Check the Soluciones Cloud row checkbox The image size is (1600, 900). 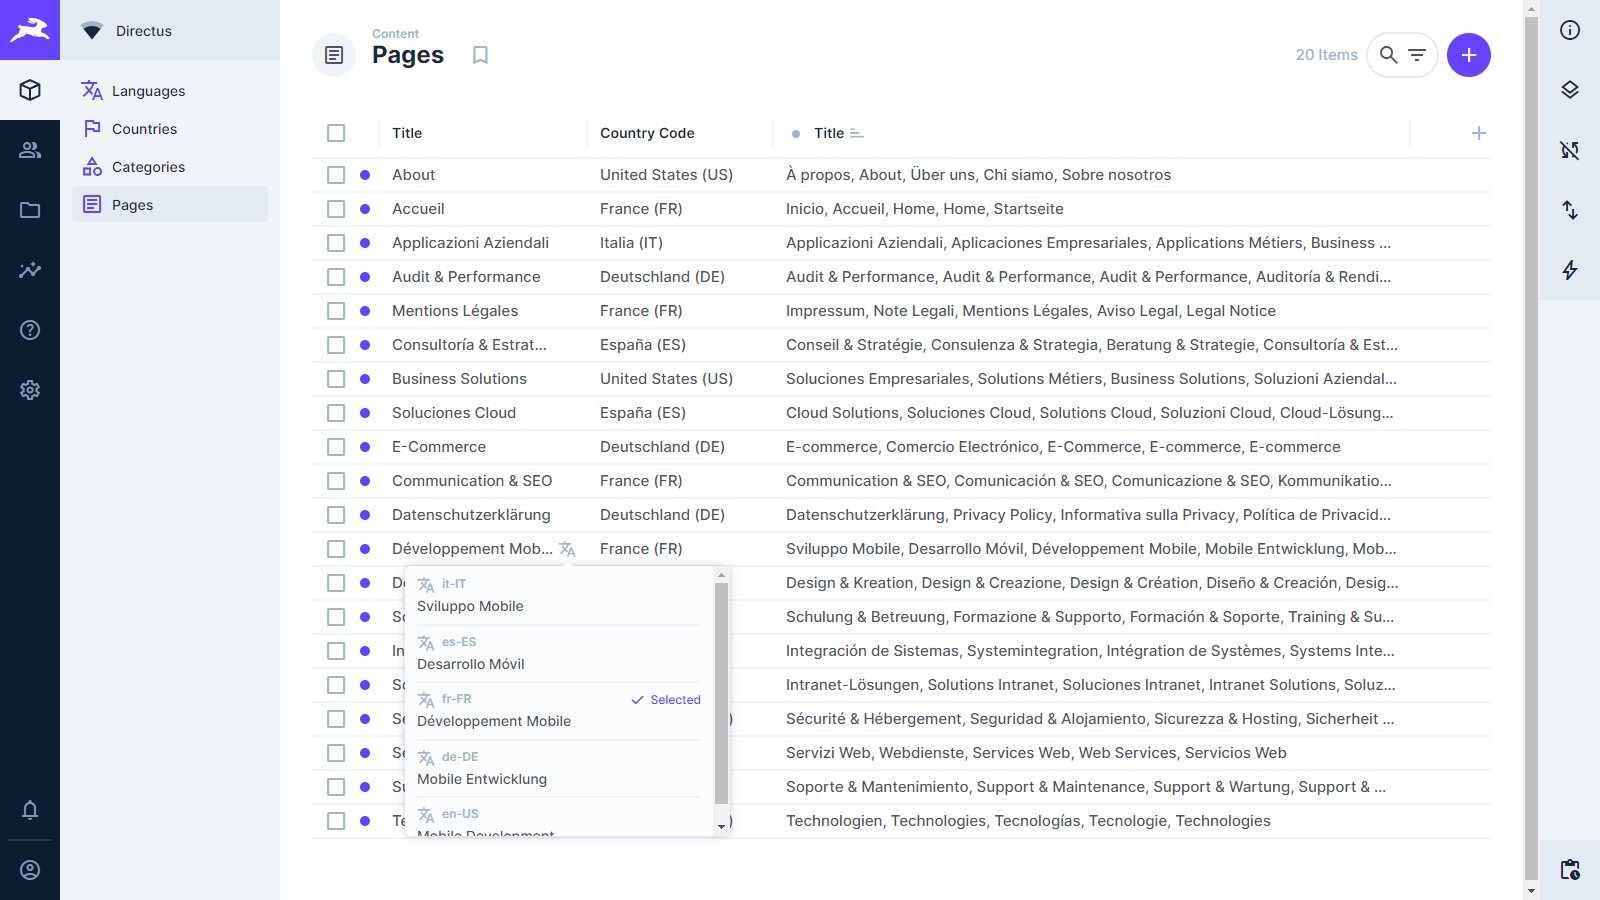[336, 413]
